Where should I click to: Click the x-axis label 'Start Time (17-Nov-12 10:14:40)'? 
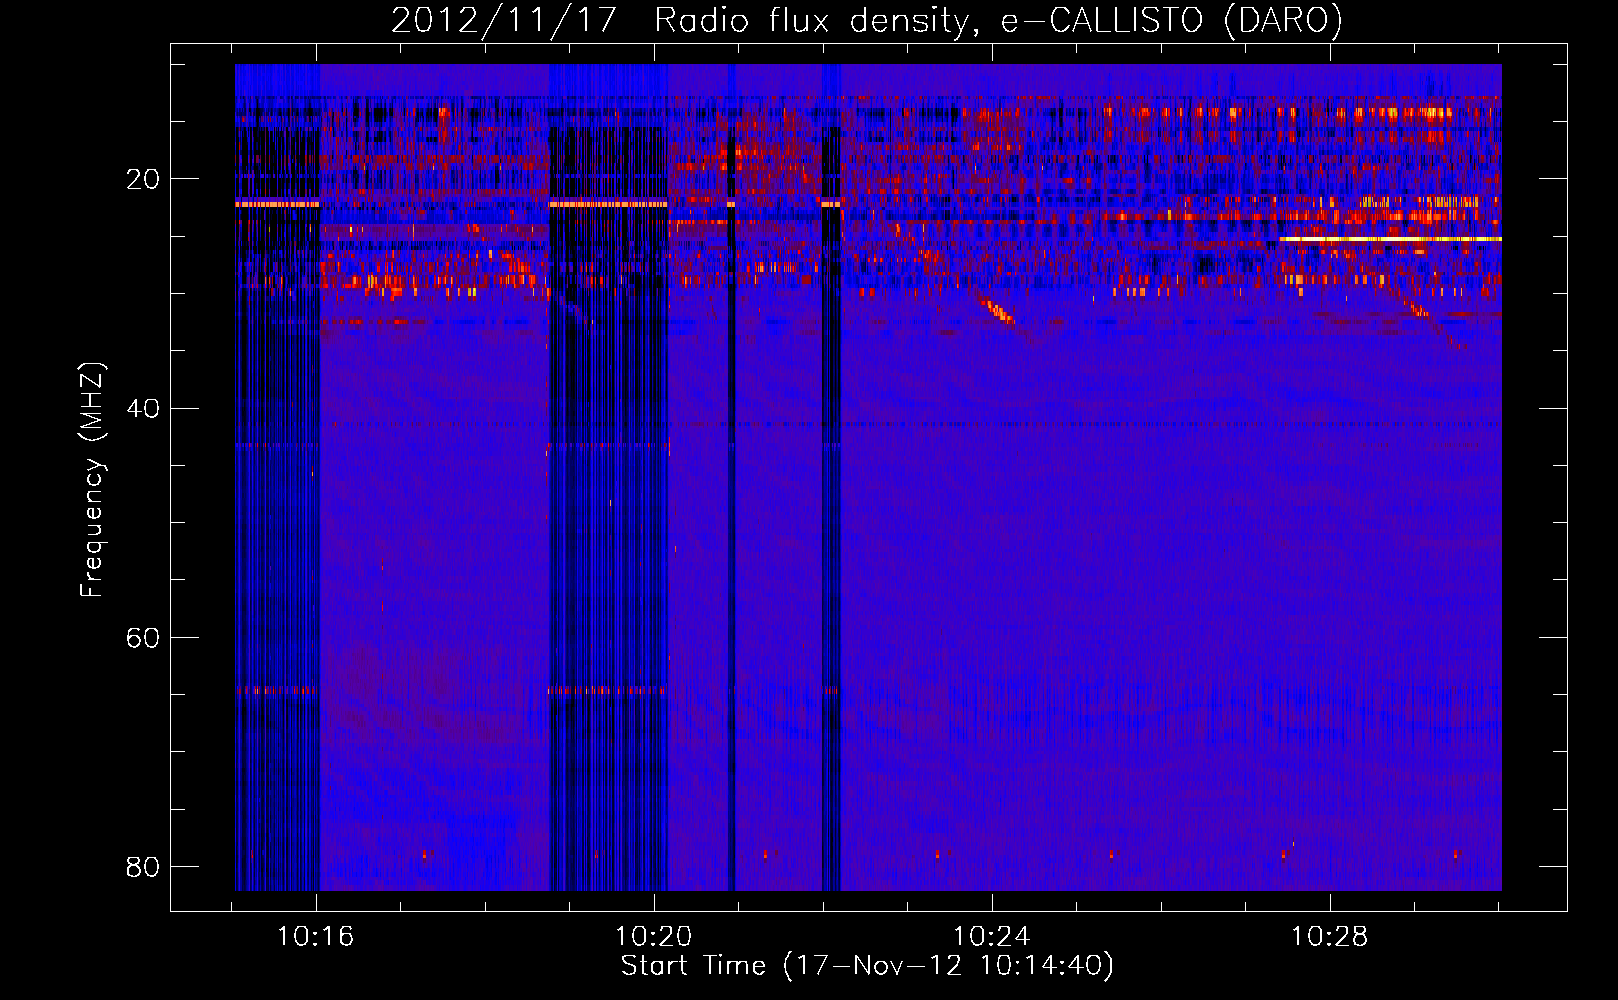[x=867, y=966]
